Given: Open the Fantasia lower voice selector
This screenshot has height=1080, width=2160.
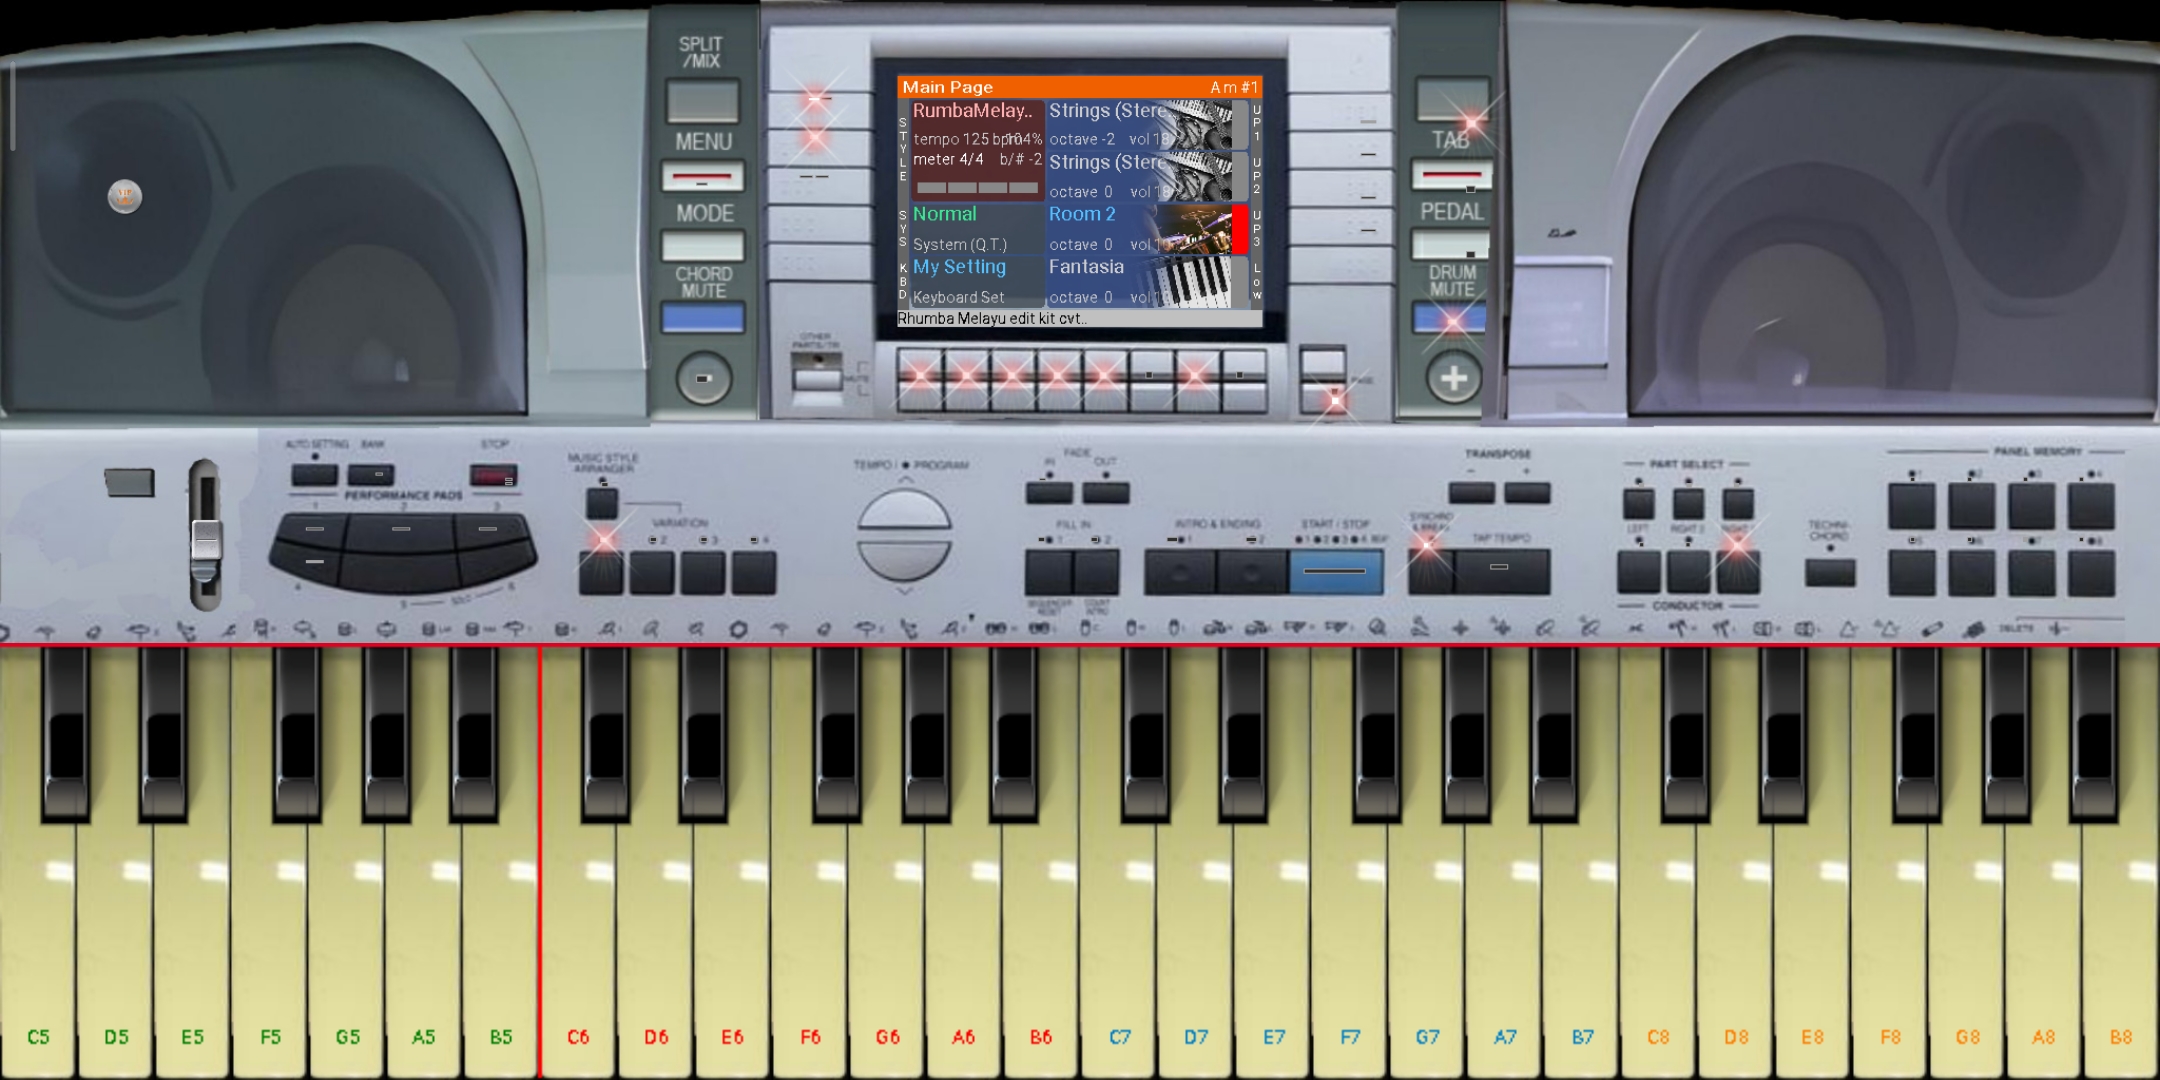Looking at the screenshot, I should 1087,267.
